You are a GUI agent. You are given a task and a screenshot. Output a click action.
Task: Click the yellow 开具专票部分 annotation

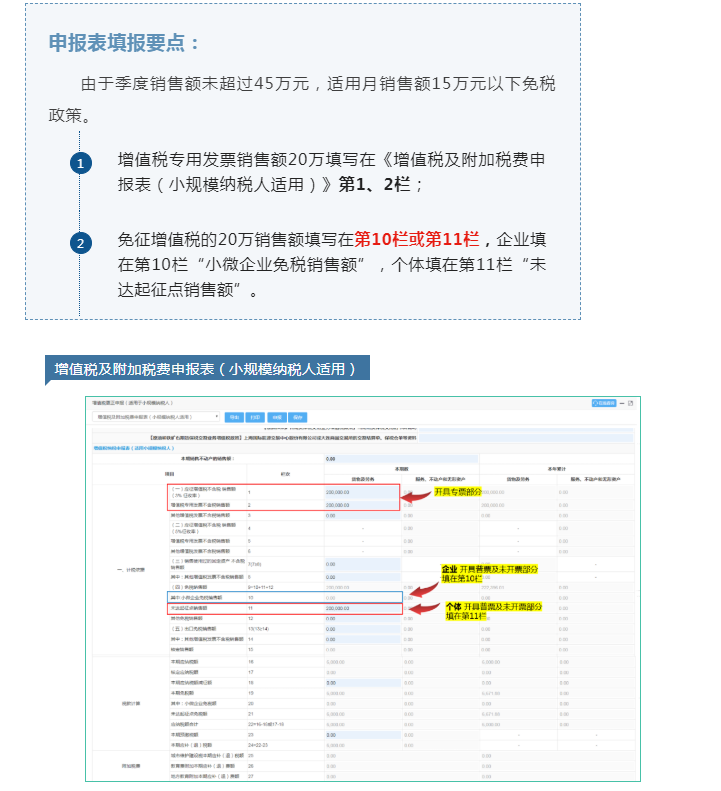(x=457, y=492)
